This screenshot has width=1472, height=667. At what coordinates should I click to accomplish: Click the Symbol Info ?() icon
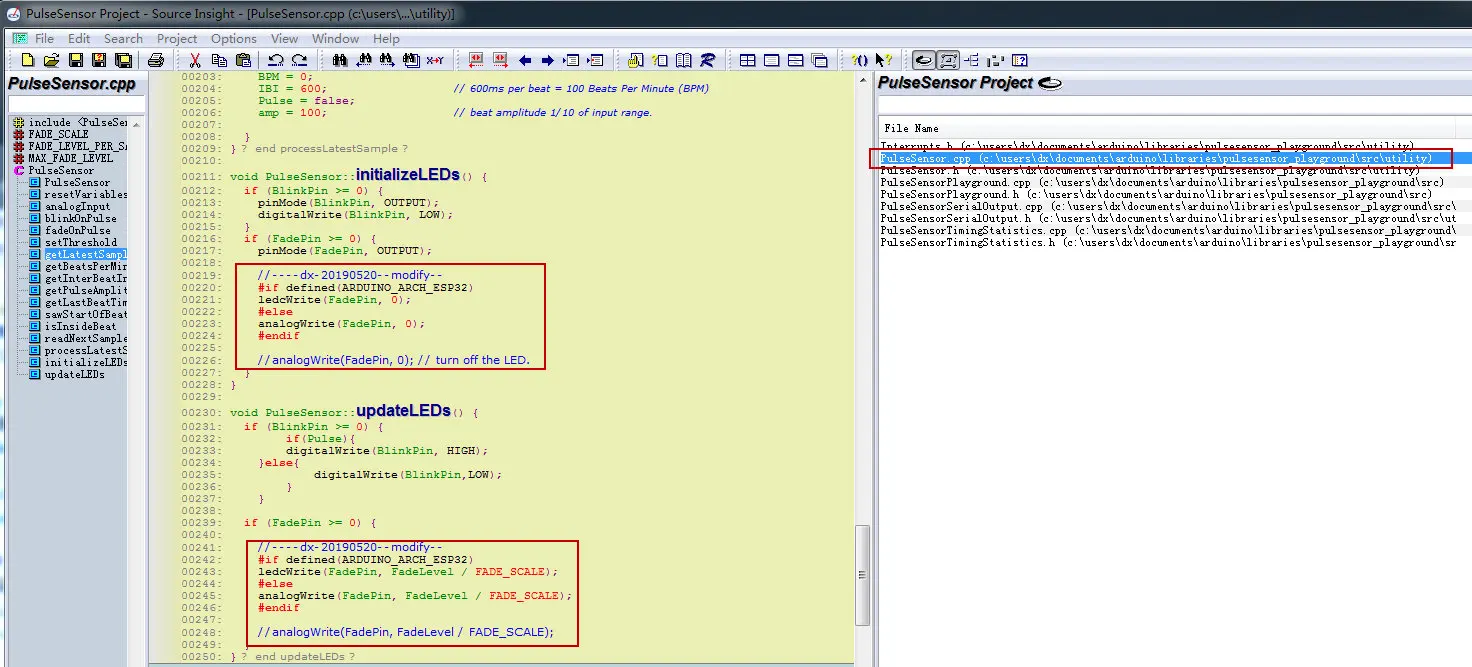click(859, 60)
